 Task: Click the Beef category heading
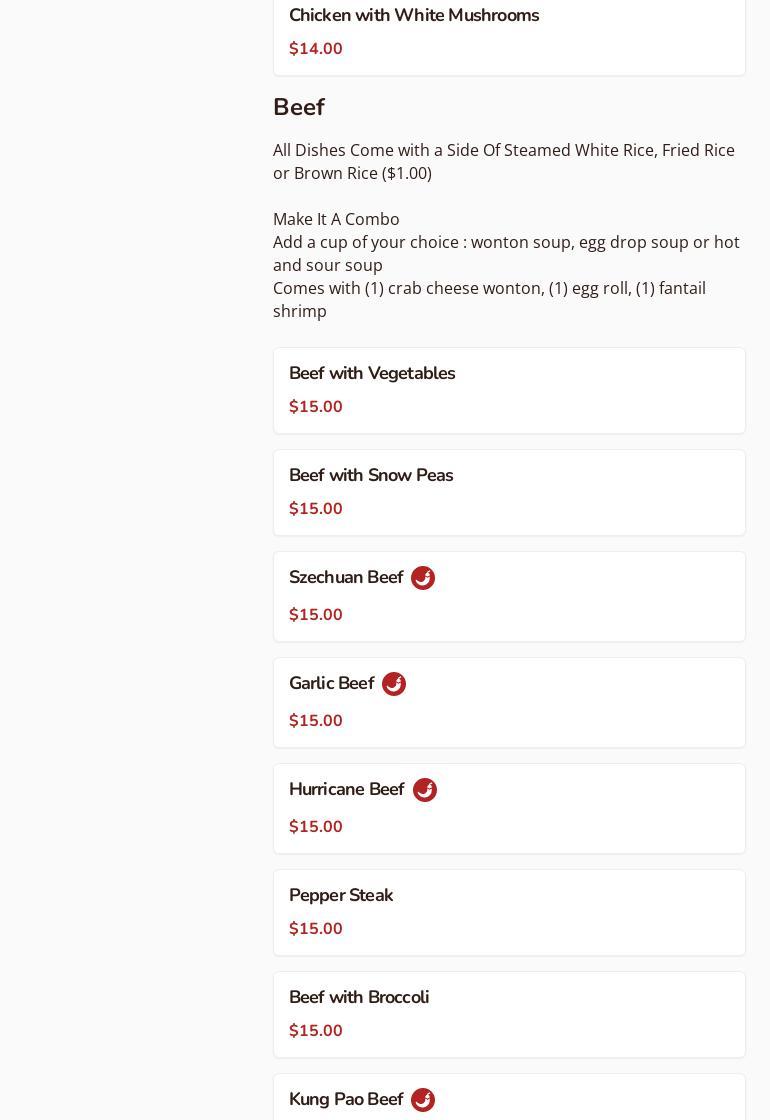point(299,107)
